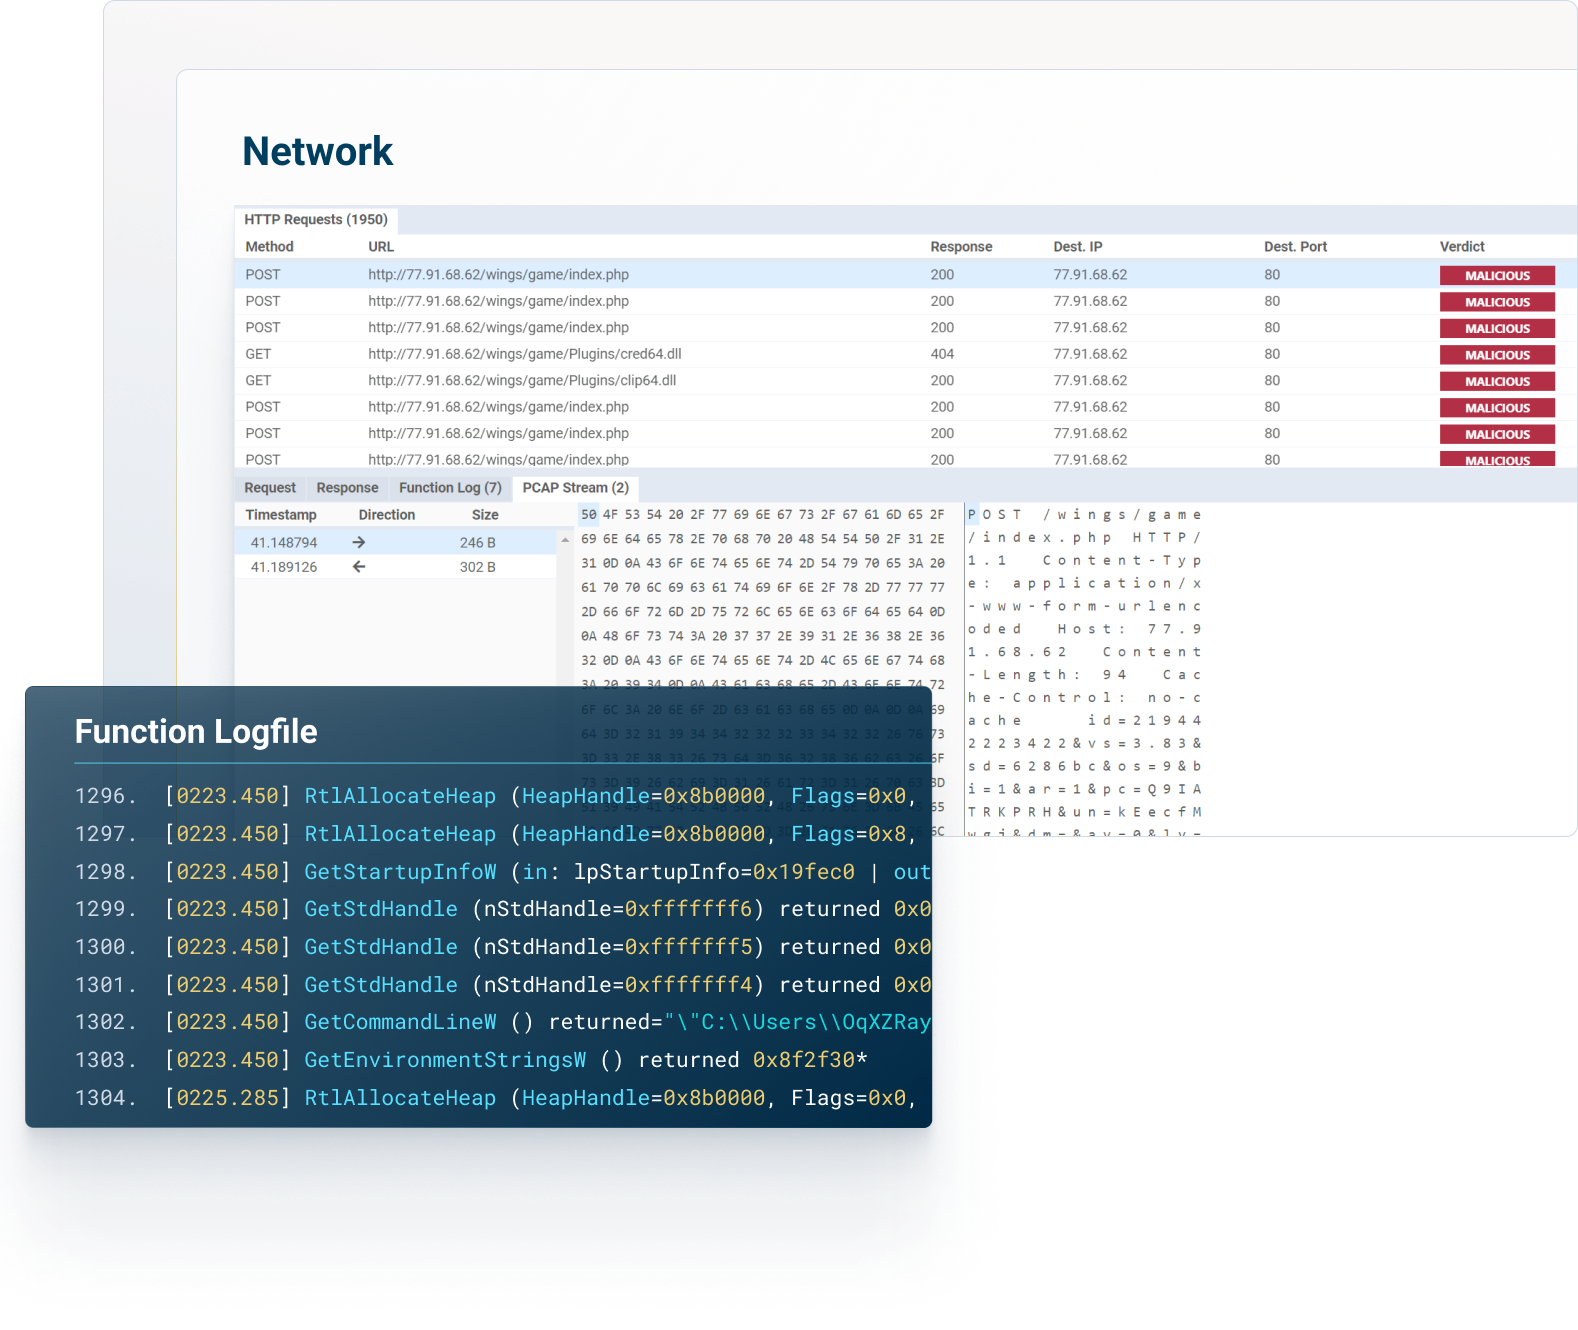This screenshot has height=1330, width=1578.
Task: Click MALICIOUS badge in first POST row
Action: pyautogui.click(x=1497, y=276)
